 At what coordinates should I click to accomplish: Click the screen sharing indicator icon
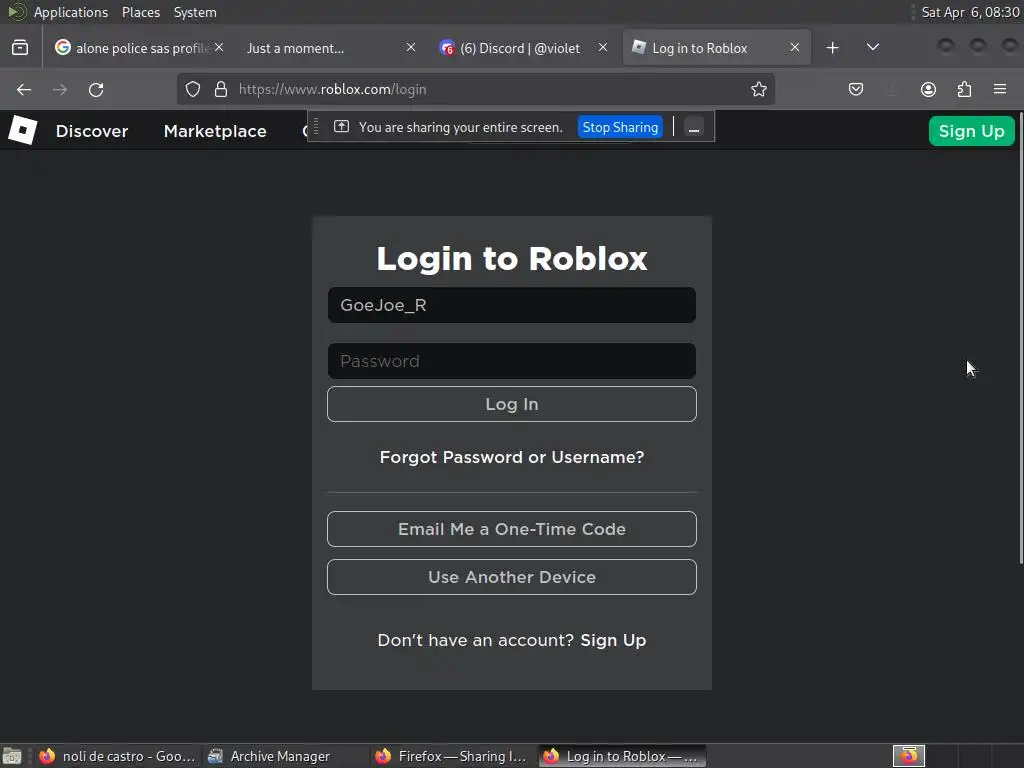(341, 127)
